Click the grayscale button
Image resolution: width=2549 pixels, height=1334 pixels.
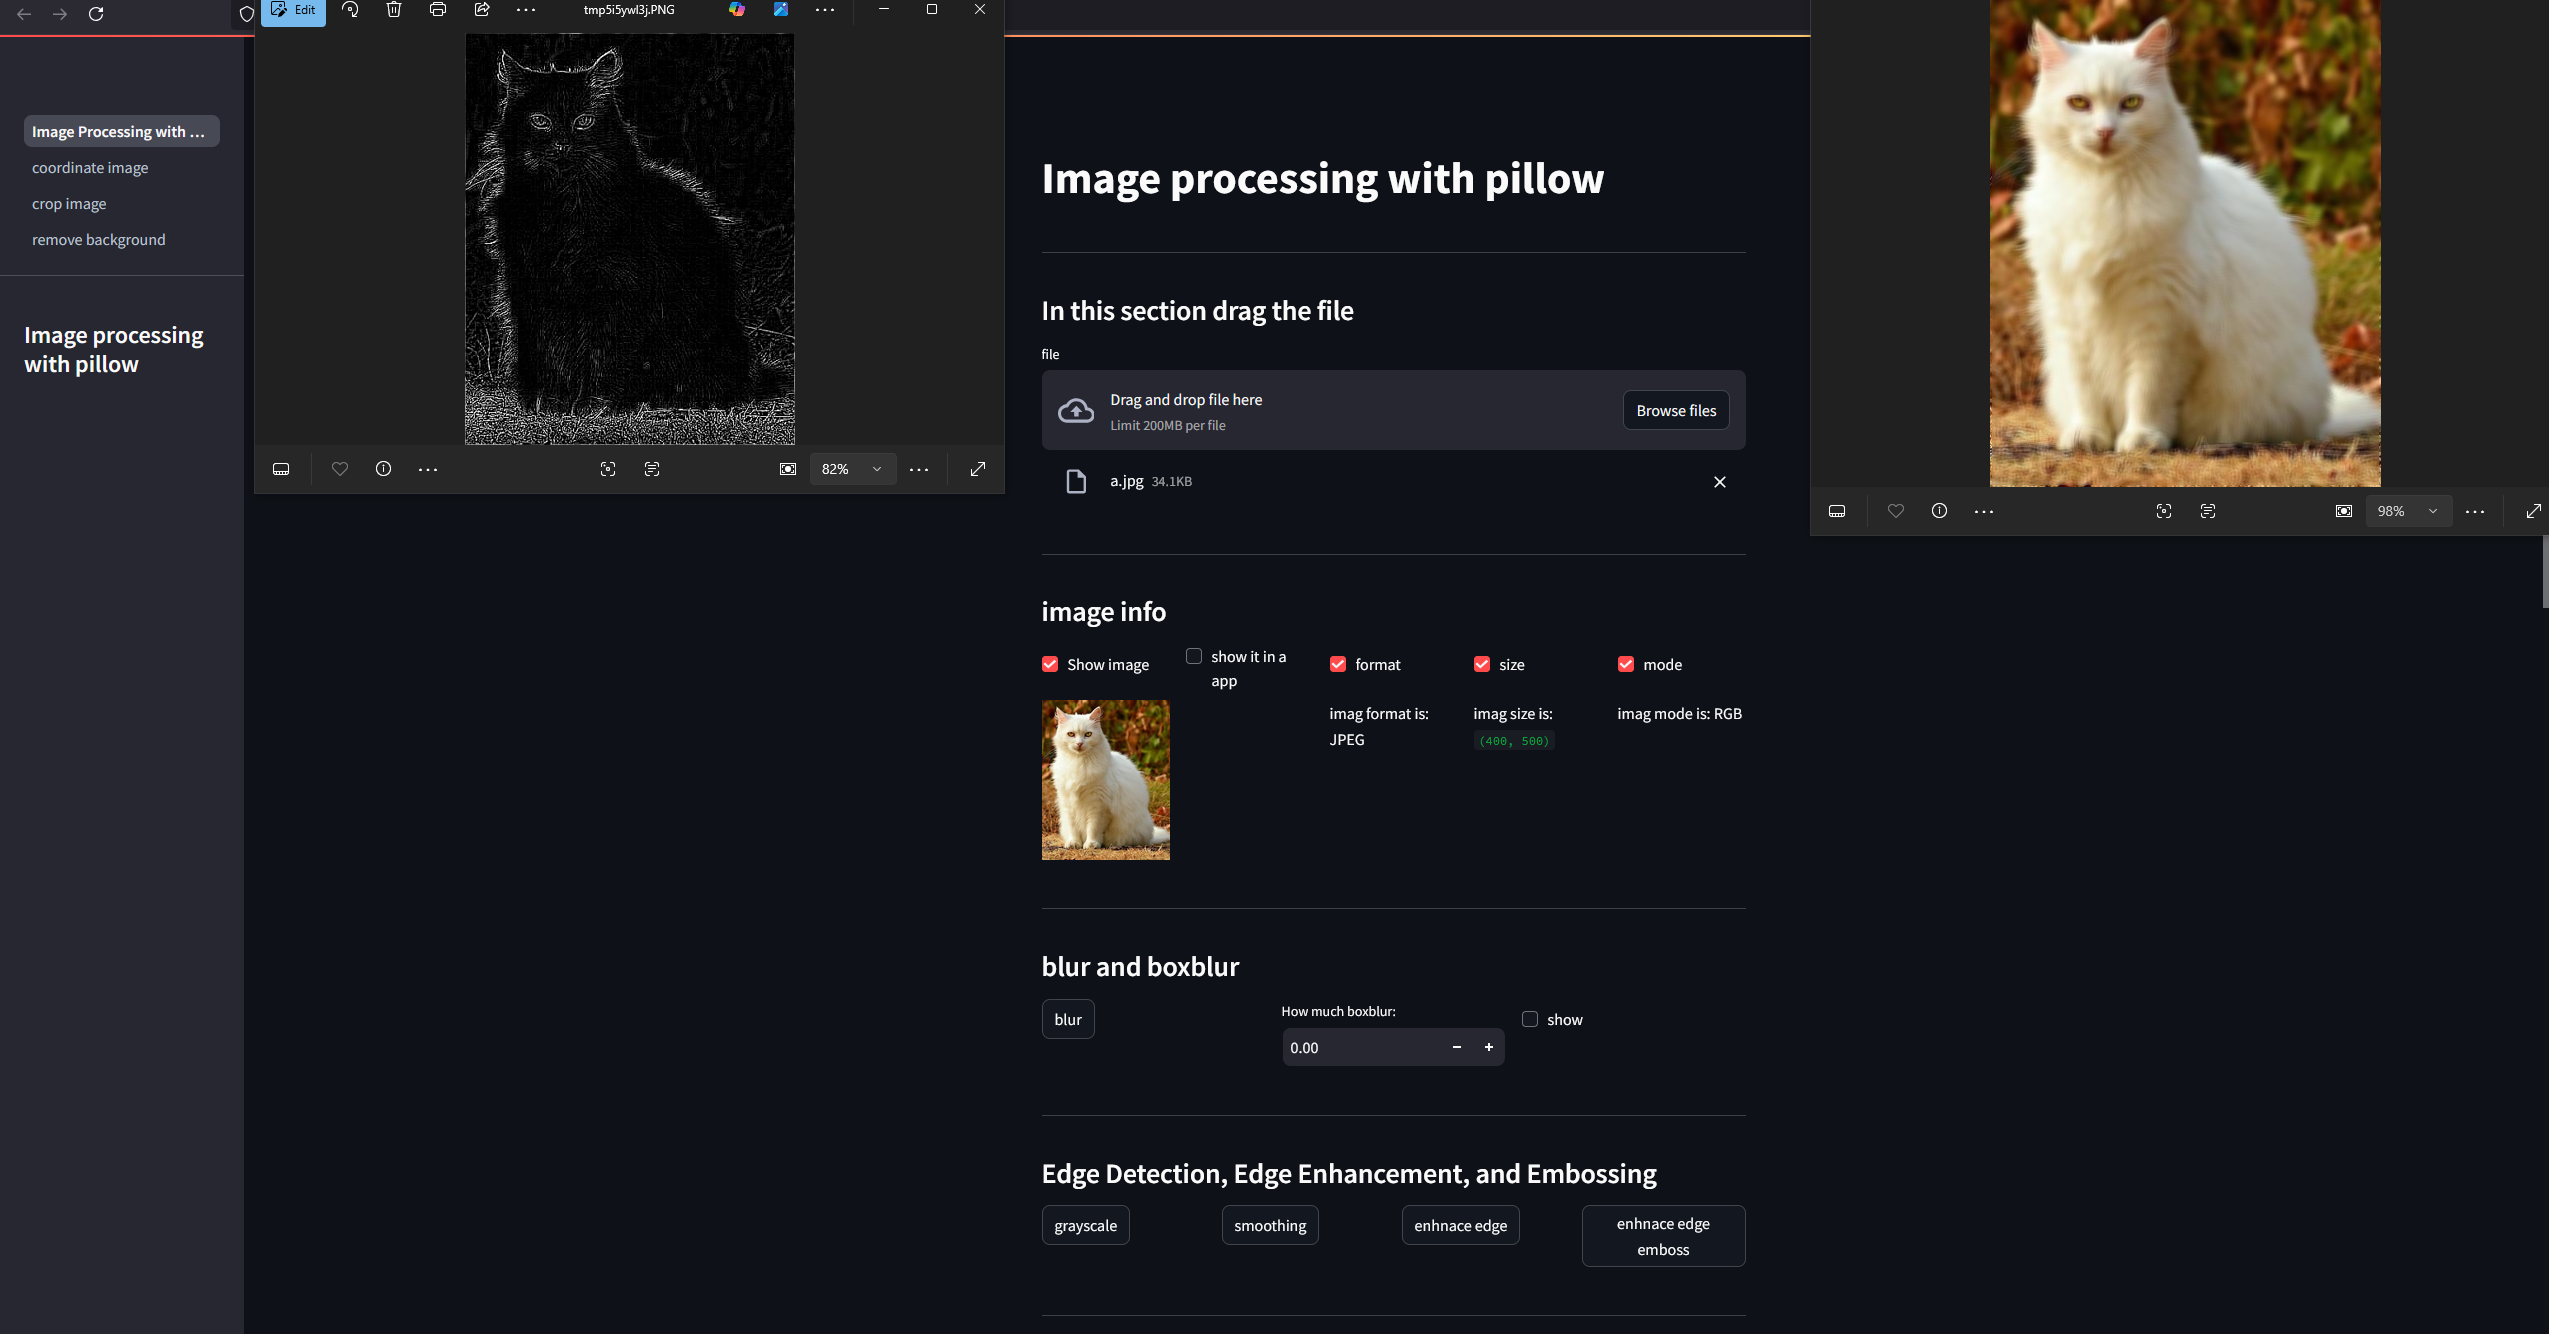click(1086, 1225)
